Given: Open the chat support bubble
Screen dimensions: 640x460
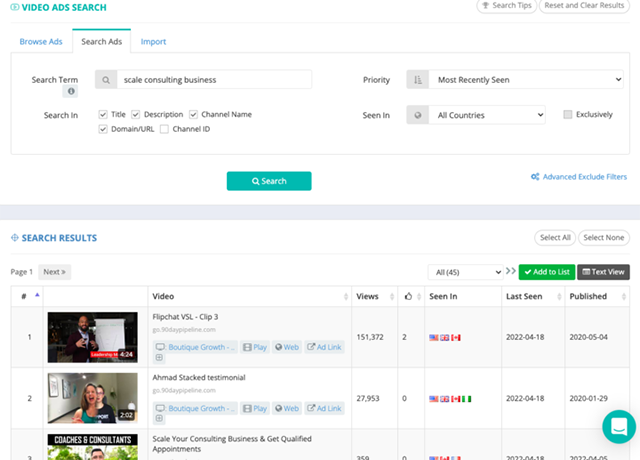Looking at the screenshot, I should pos(619,427).
